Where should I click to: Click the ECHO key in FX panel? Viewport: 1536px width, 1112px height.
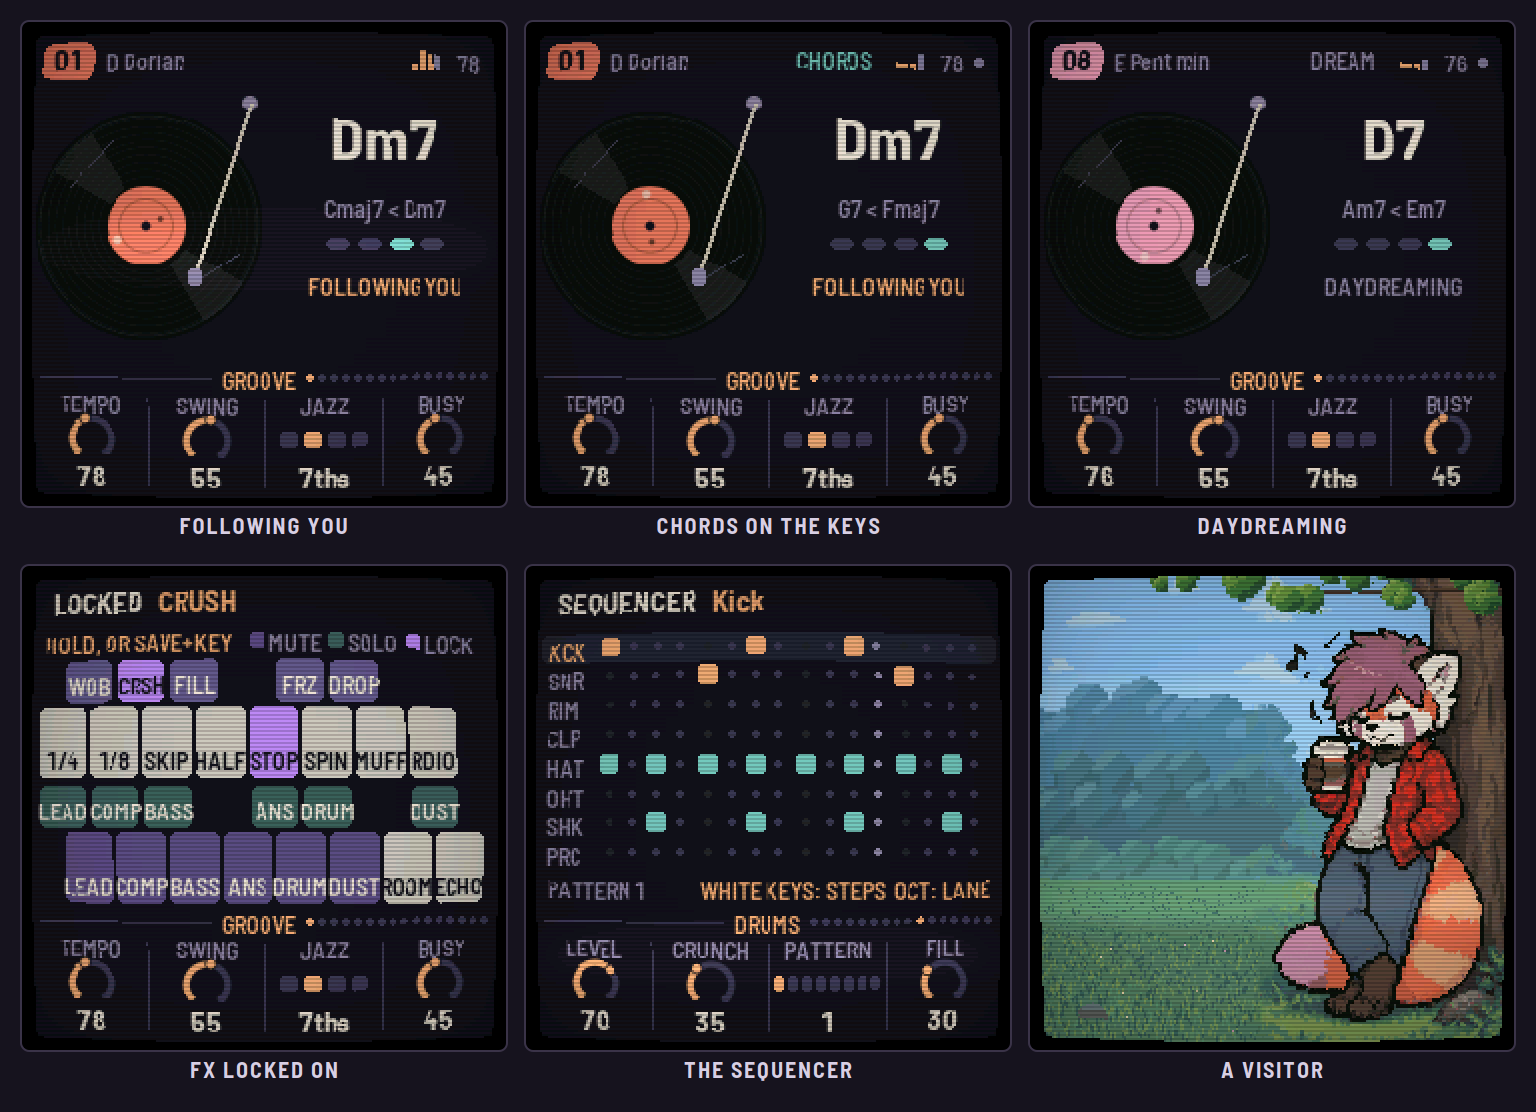click(460, 867)
